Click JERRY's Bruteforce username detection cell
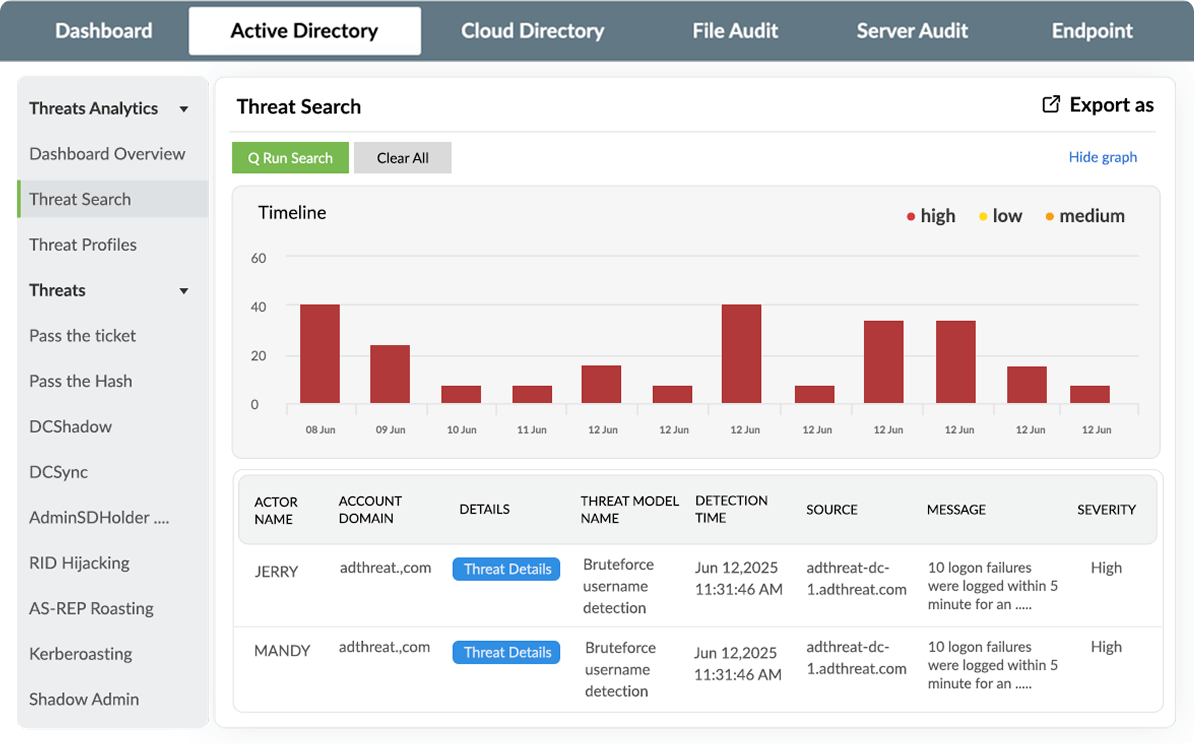Screen dimensions: 1194x744 tap(618, 586)
